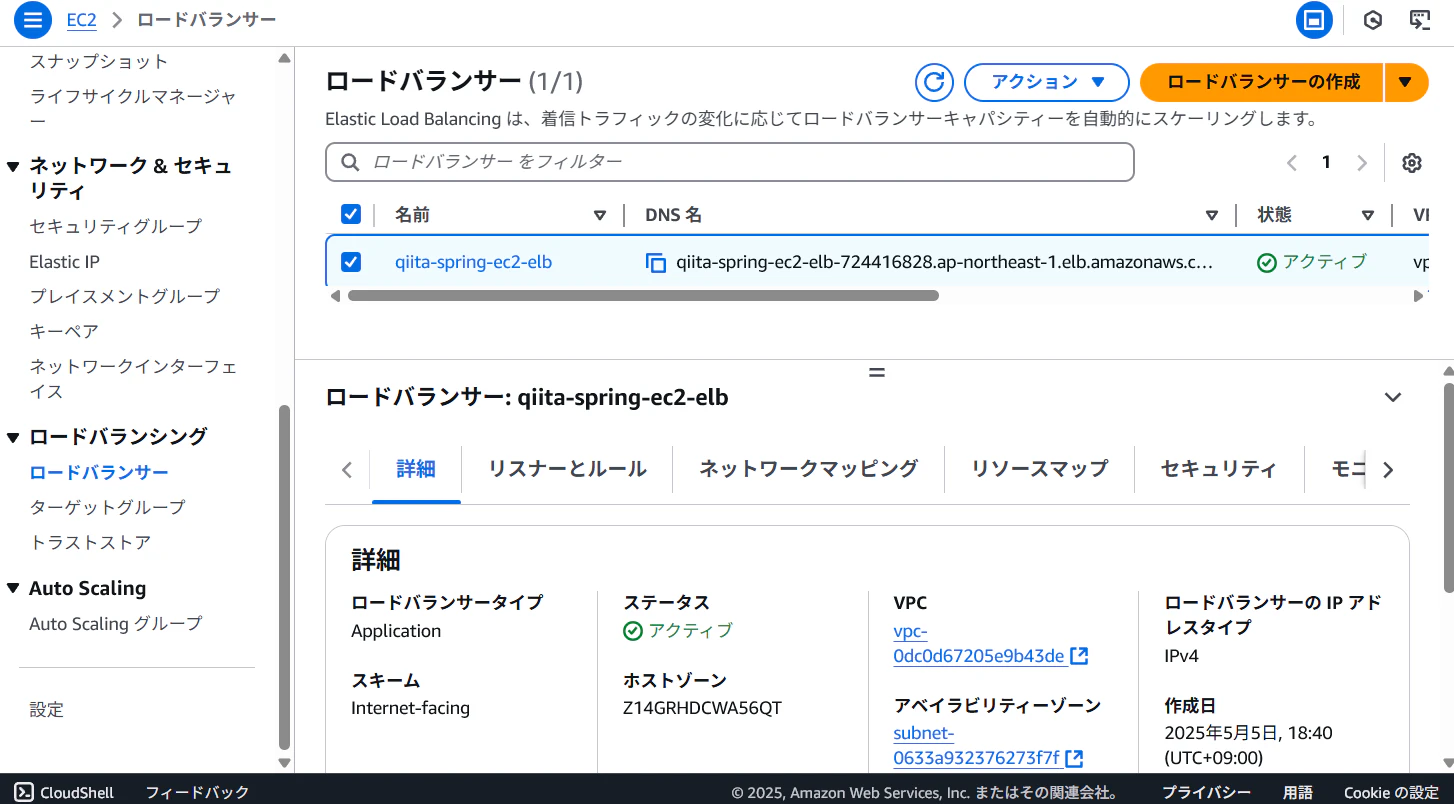Click the sidebar vertical scrollbar
The image size is (1454, 804).
(284, 577)
